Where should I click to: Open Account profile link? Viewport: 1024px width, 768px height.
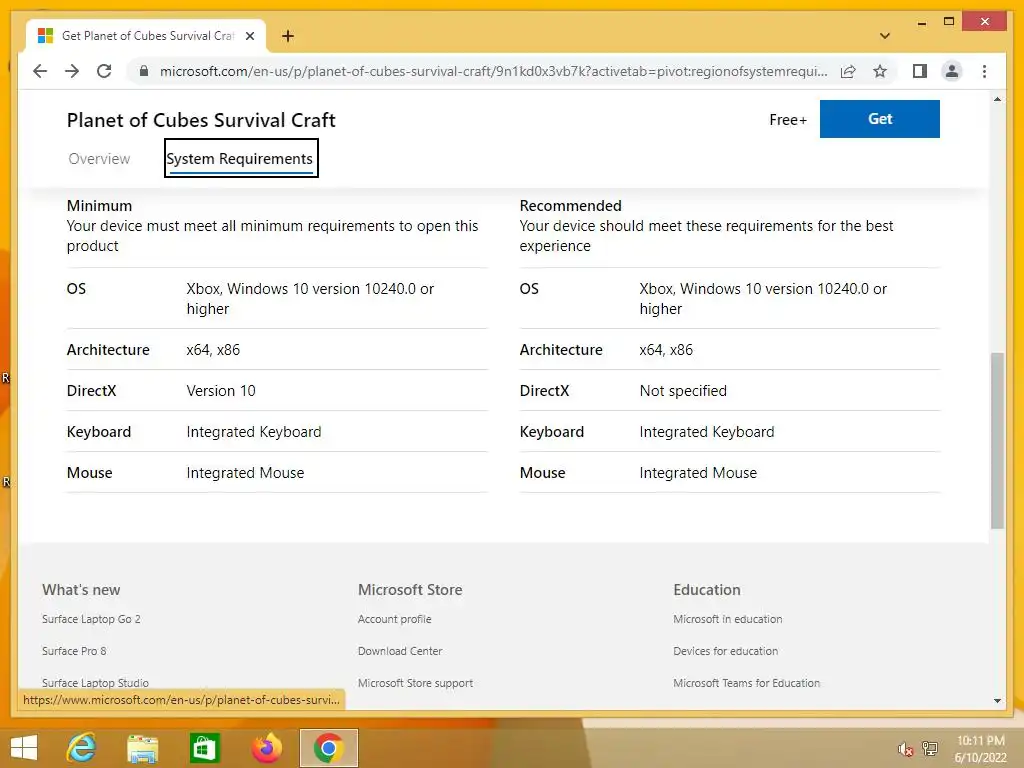click(x=394, y=619)
